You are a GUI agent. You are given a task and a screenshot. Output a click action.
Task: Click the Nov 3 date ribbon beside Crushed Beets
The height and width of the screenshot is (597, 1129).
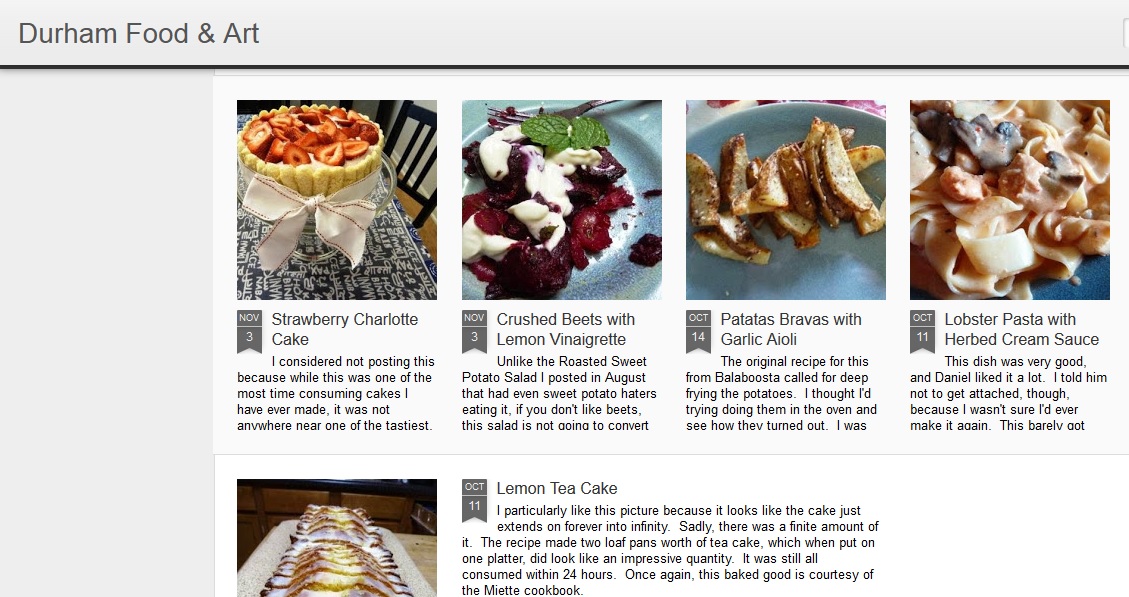pyautogui.click(x=474, y=331)
